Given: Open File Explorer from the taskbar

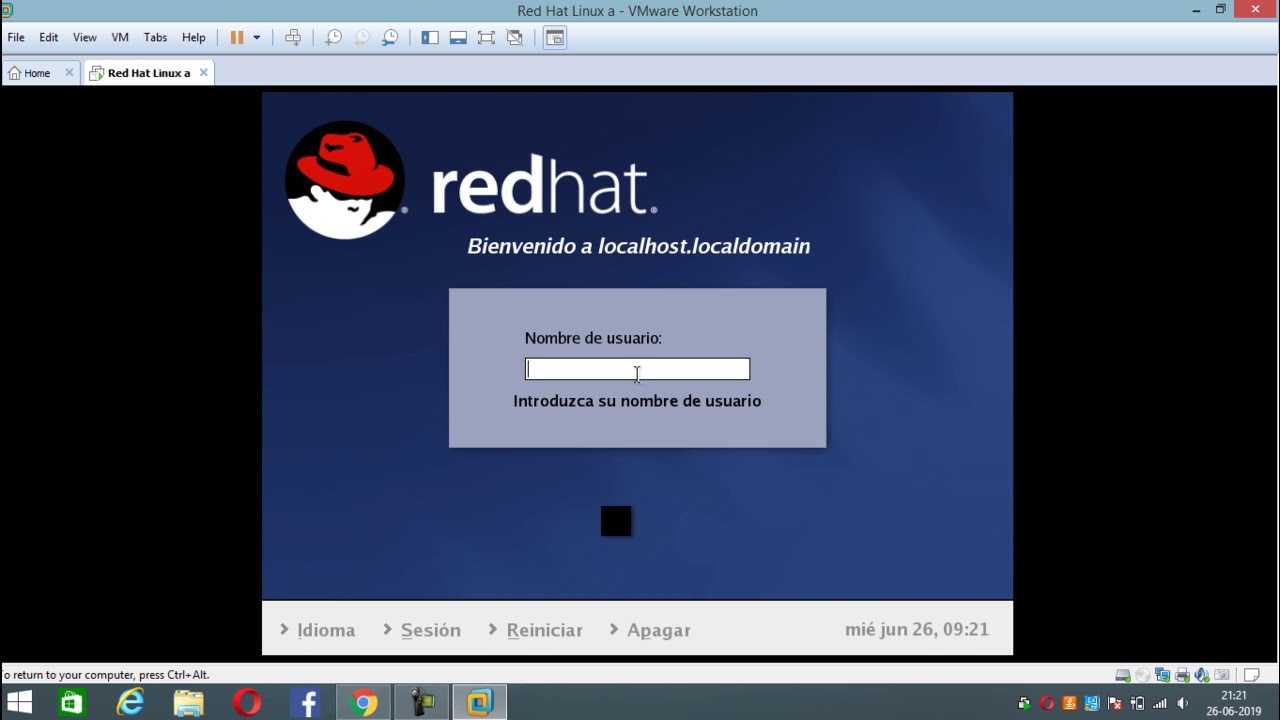Looking at the screenshot, I should [188, 703].
